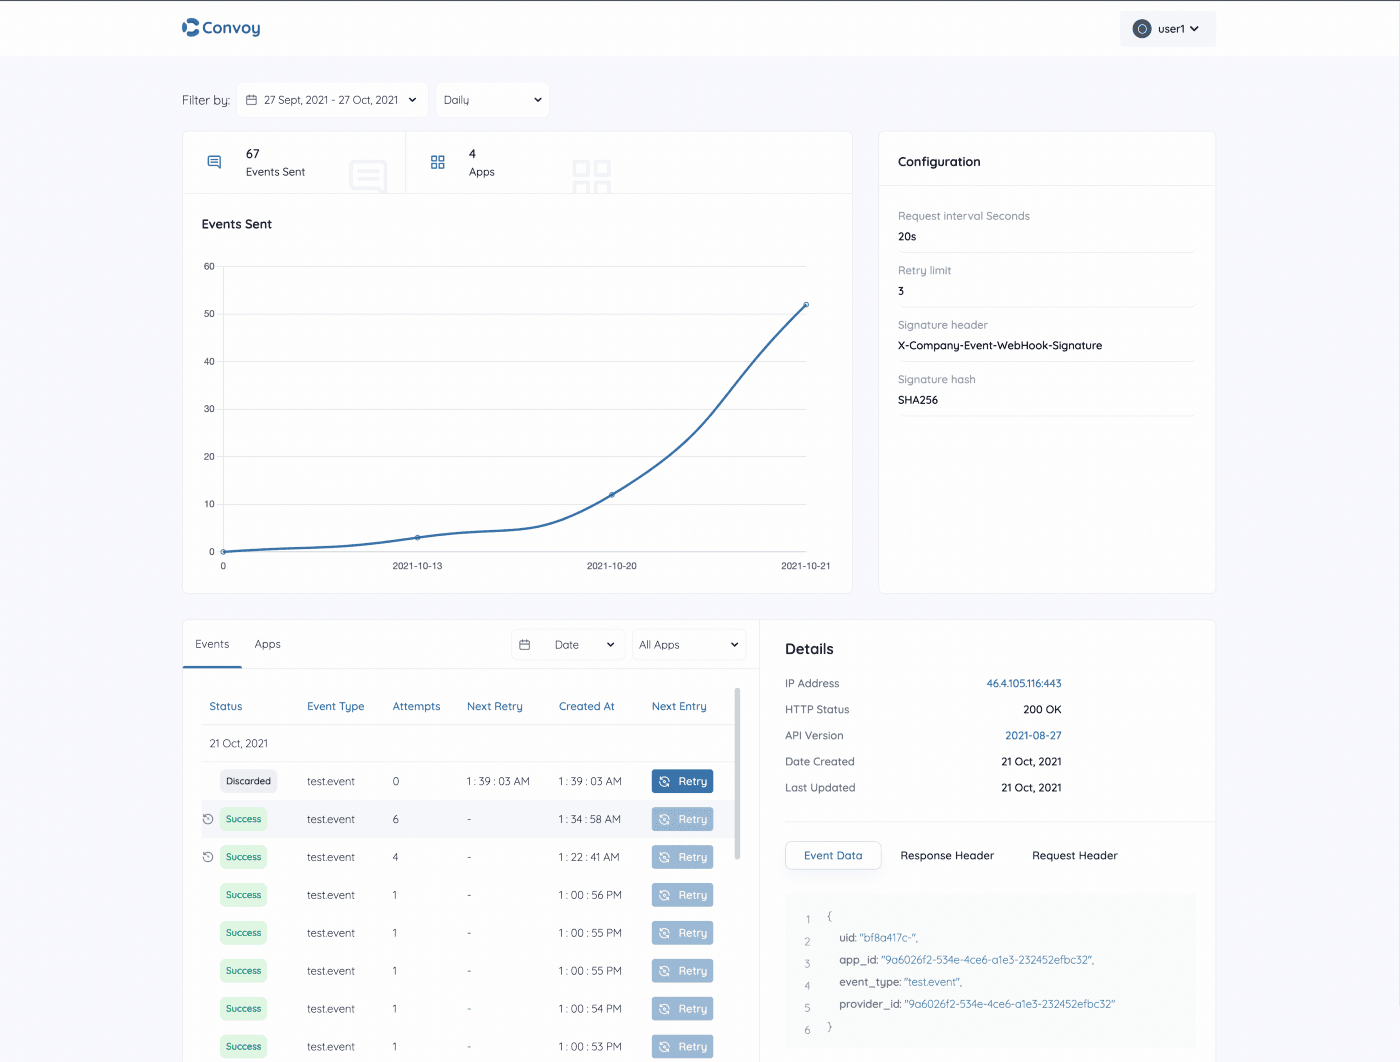This screenshot has width=1400, height=1062.
Task: Click retry history icon on 6-attempts row
Action: tap(208, 819)
